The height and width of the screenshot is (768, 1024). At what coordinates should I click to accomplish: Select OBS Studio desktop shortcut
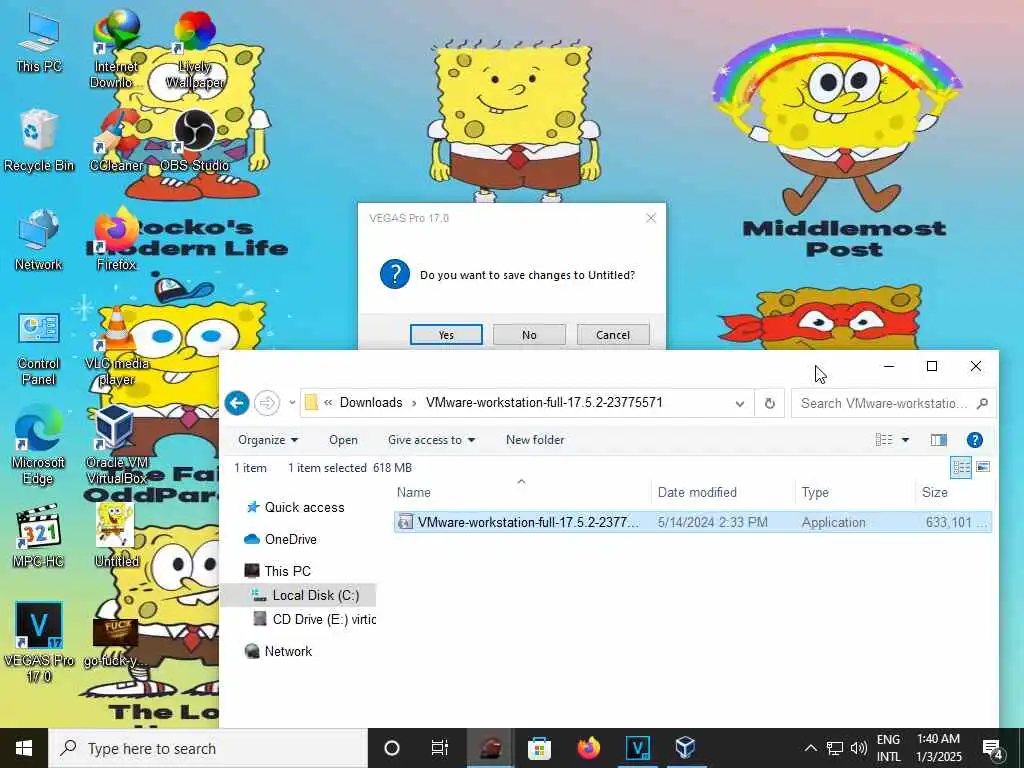point(195,140)
